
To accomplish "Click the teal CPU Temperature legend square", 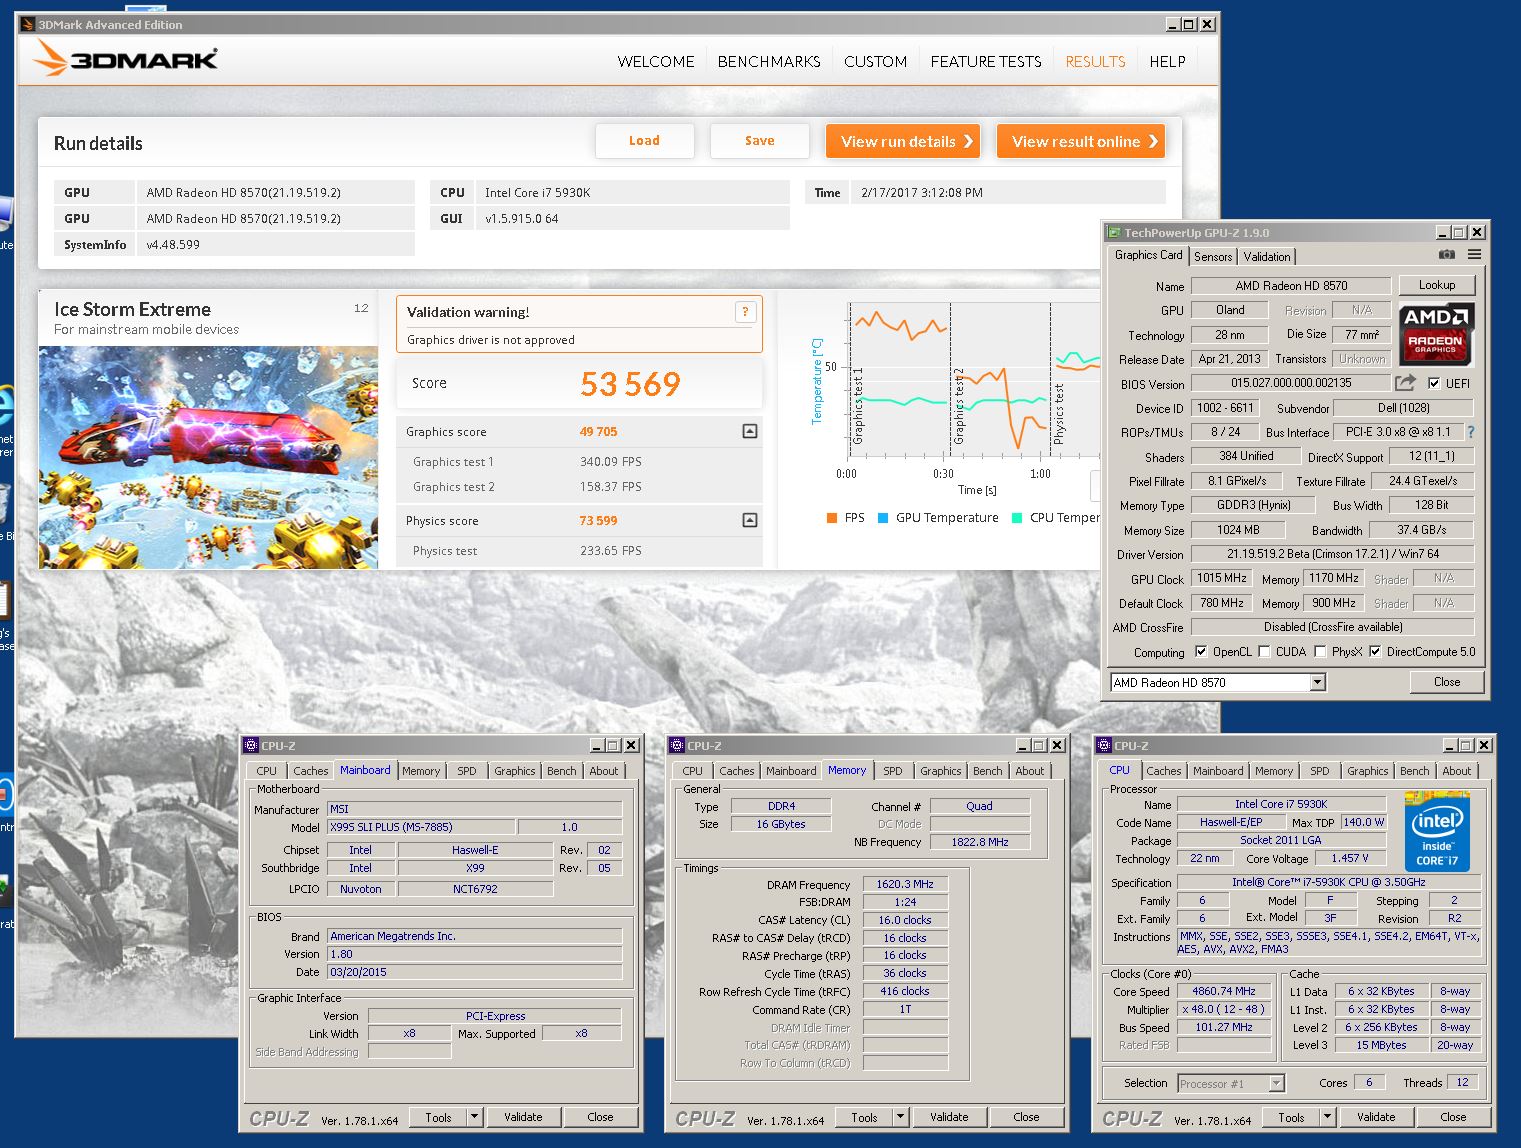I will (1017, 518).
